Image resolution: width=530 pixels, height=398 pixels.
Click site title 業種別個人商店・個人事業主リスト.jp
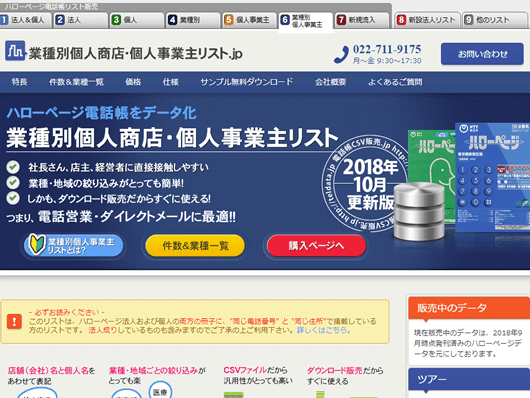[x=135, y=53]
